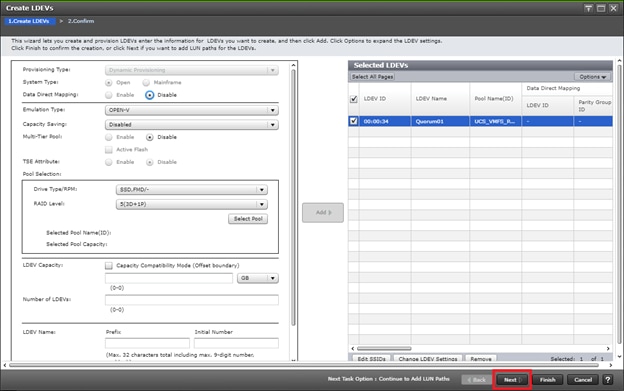Open the Options menu in Selected LDEVs
The width and height of the screenshot is (624, 391).
pos(592,77)
